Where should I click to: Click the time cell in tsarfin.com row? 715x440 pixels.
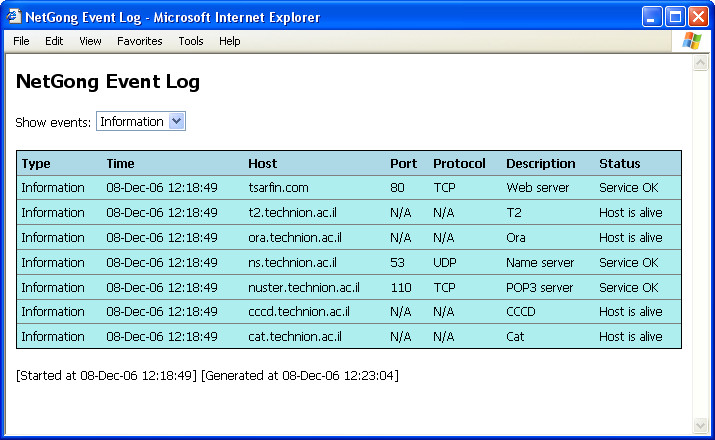[x=162, y=188]
